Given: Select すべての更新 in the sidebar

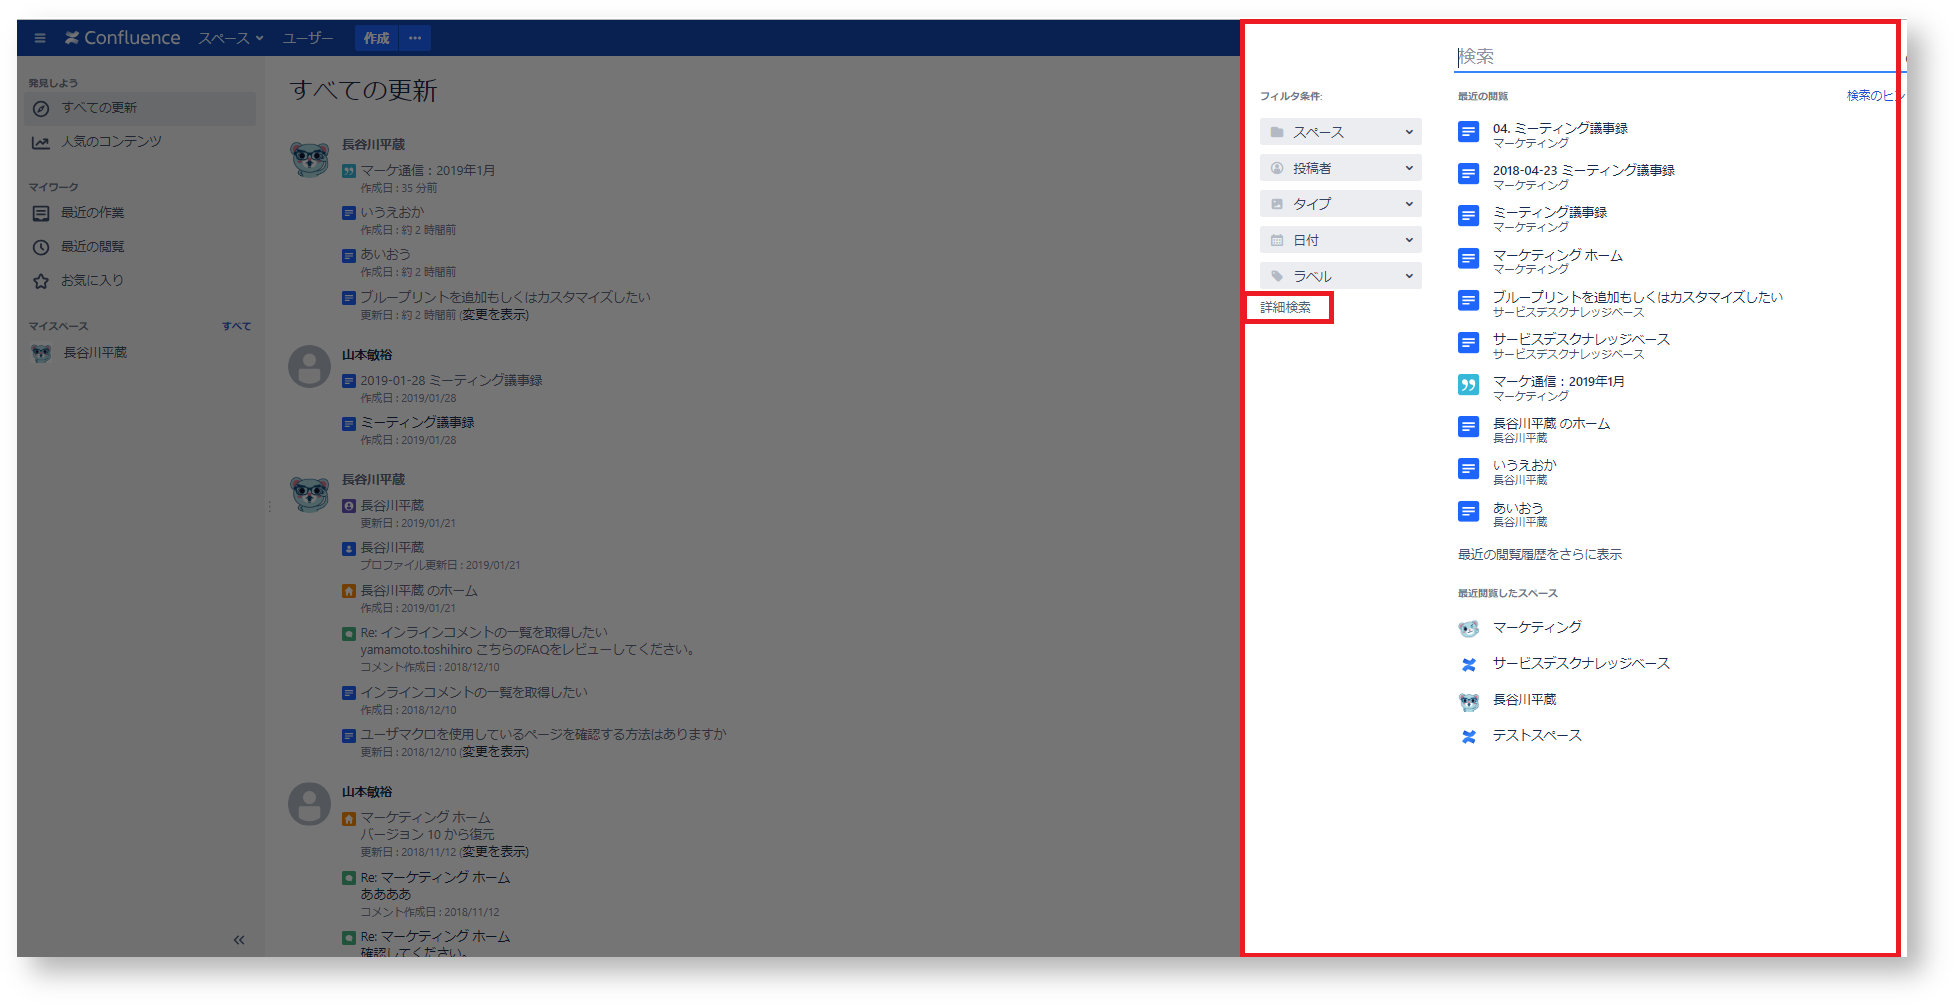Looking at the screenshot, I should 140,108.
